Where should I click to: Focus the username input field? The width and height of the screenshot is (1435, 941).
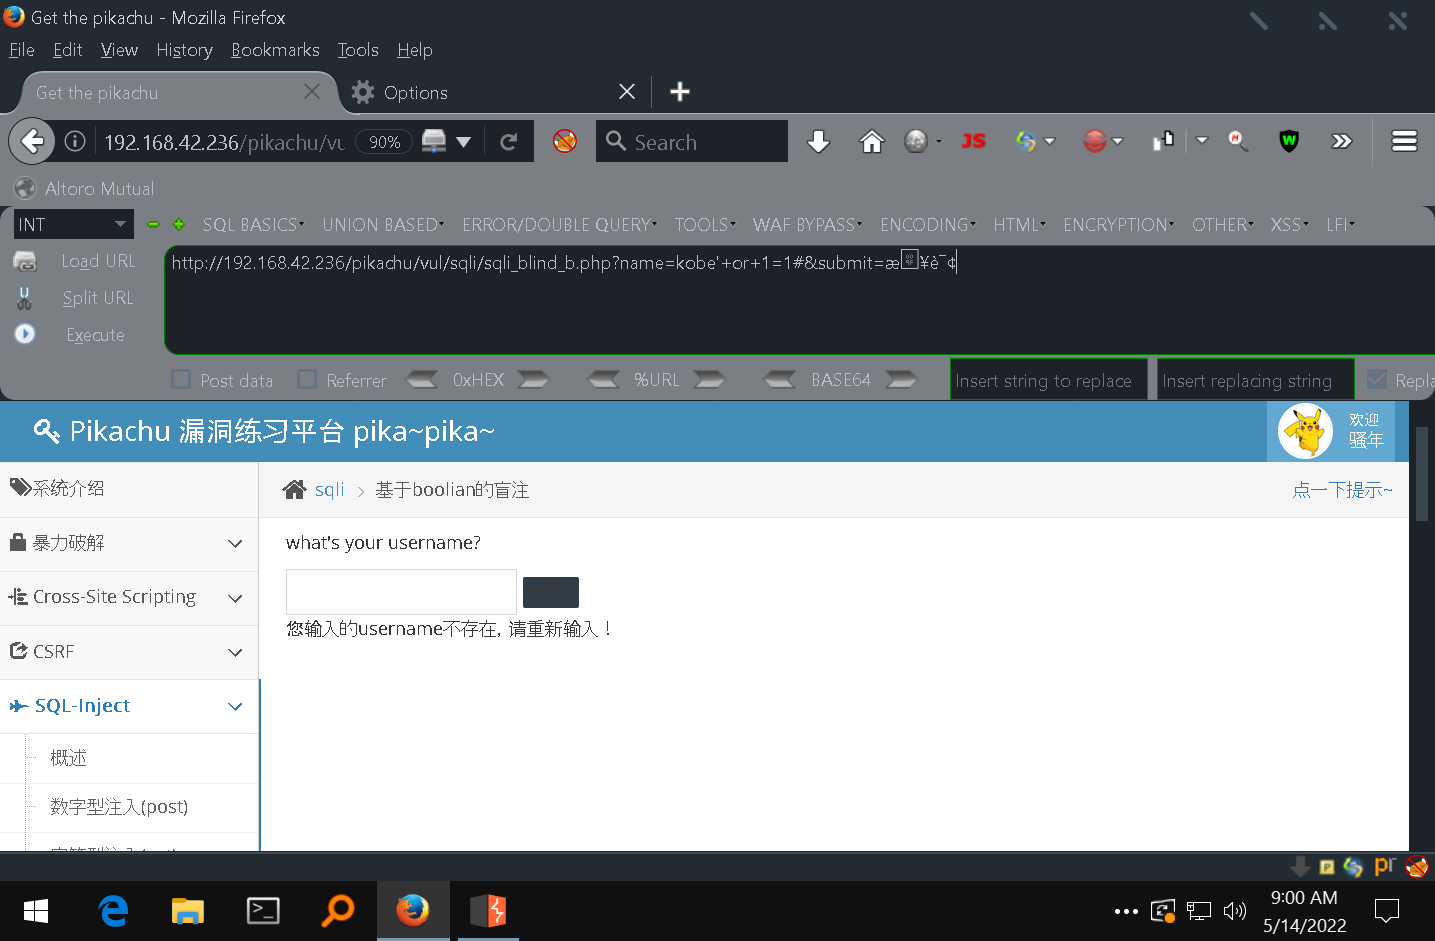(401, 592)
